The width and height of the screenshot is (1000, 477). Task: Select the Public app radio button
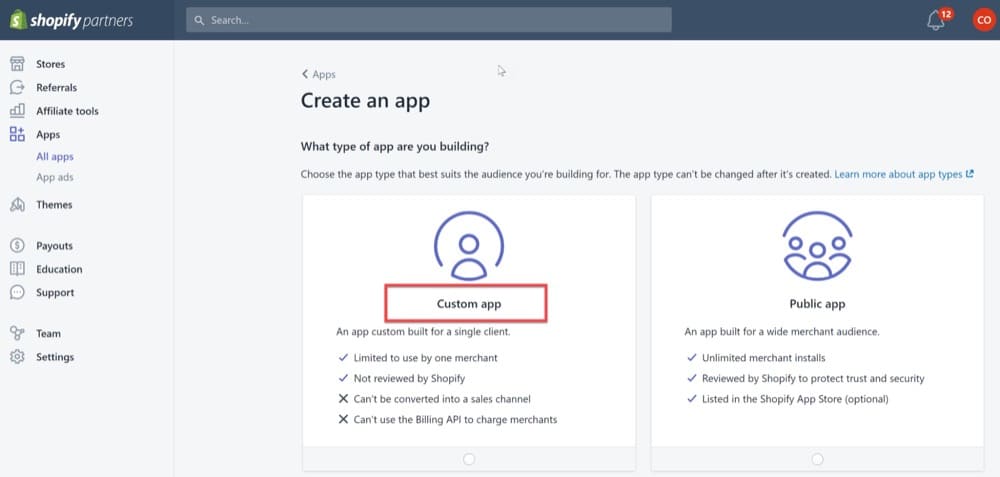coord(817,459)
